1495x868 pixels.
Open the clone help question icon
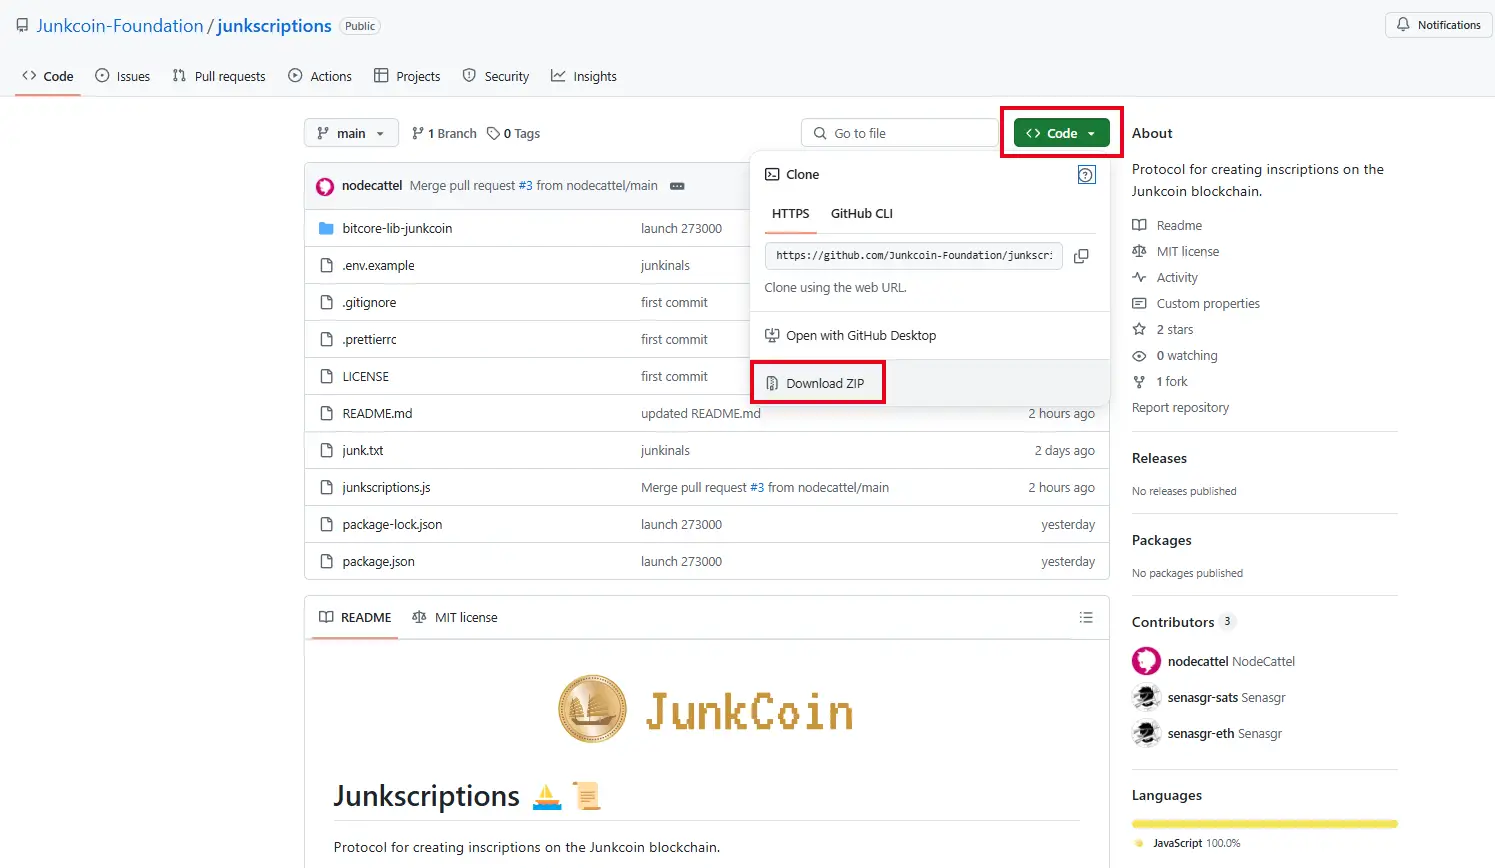1086,175
